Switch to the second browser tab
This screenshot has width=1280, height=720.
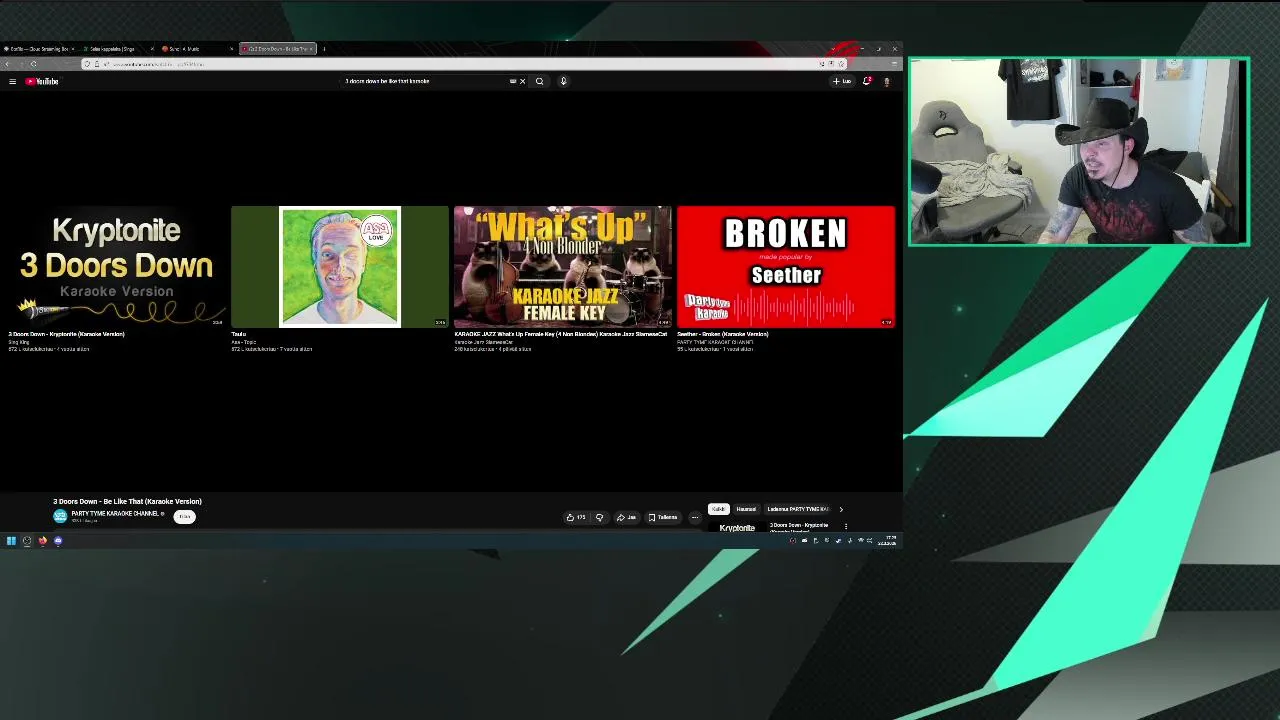point(116,49)
